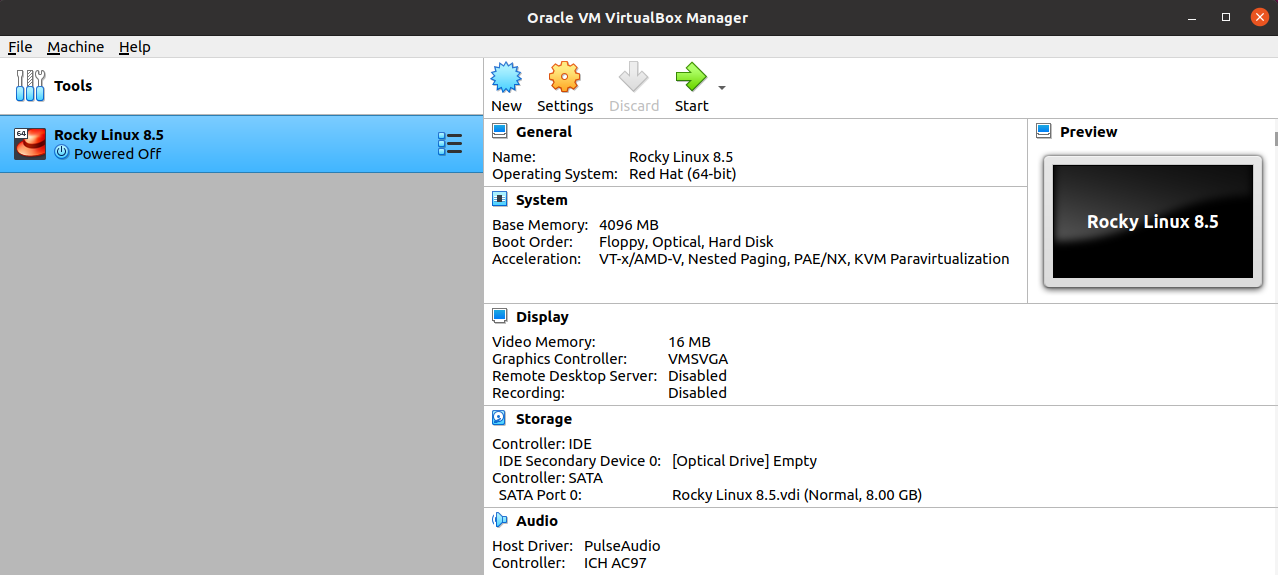Click the Rocky Linux 8.5 preview thumbnail
The width and height of the screenshot is (1278, 575).
1152,222
